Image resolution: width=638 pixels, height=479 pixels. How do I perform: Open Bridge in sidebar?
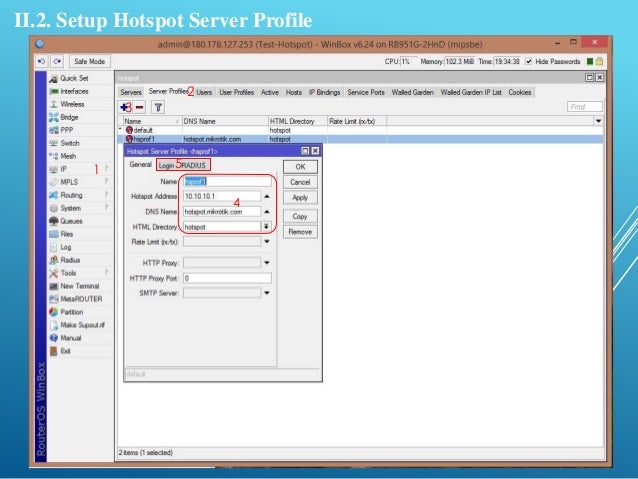(69, 117)
